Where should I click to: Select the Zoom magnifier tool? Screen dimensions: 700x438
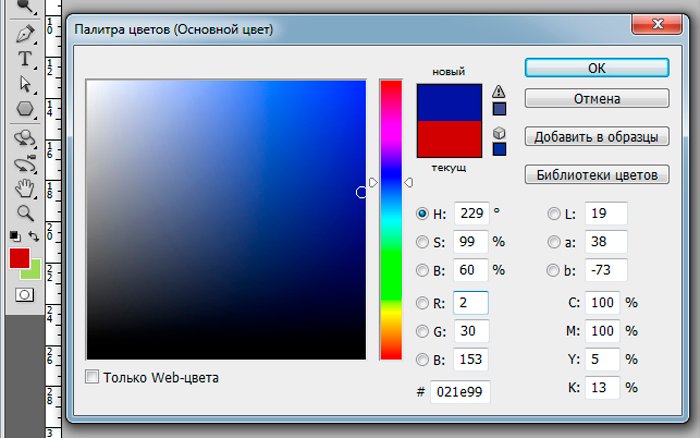(25, 213)
